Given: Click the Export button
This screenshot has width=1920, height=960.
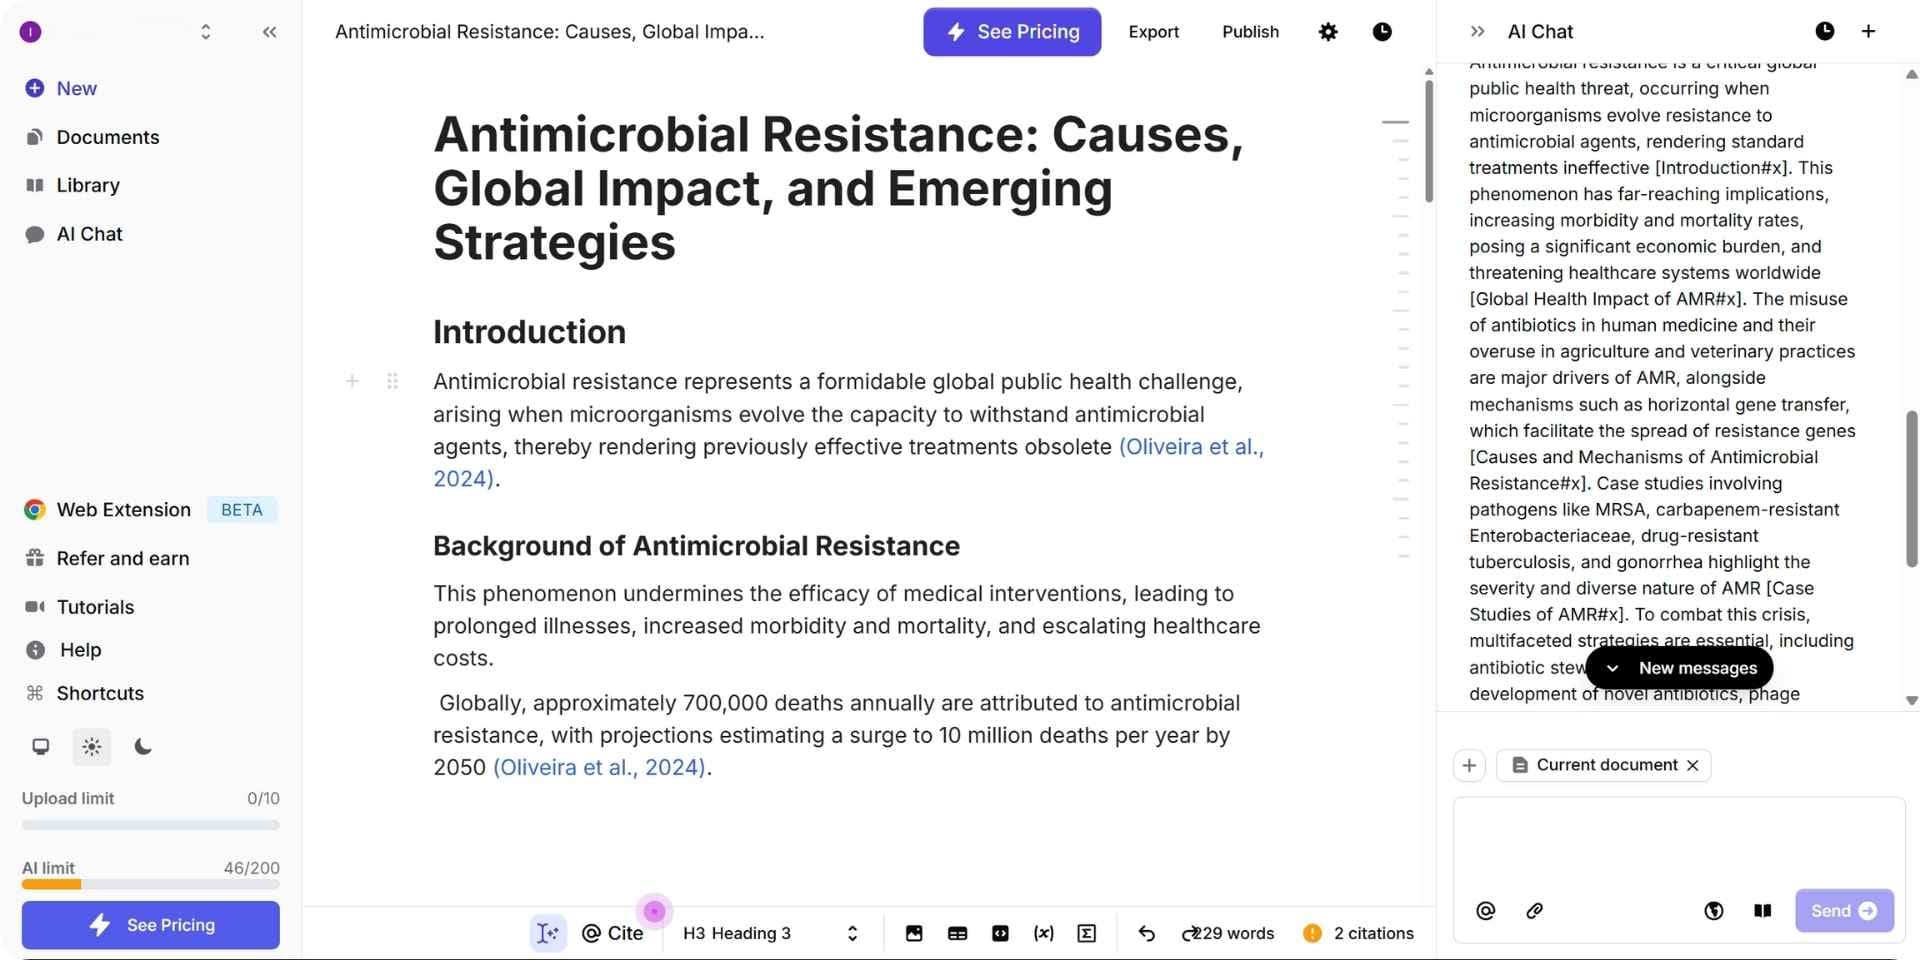Looking at the screenshot, I should point(1153,32).
